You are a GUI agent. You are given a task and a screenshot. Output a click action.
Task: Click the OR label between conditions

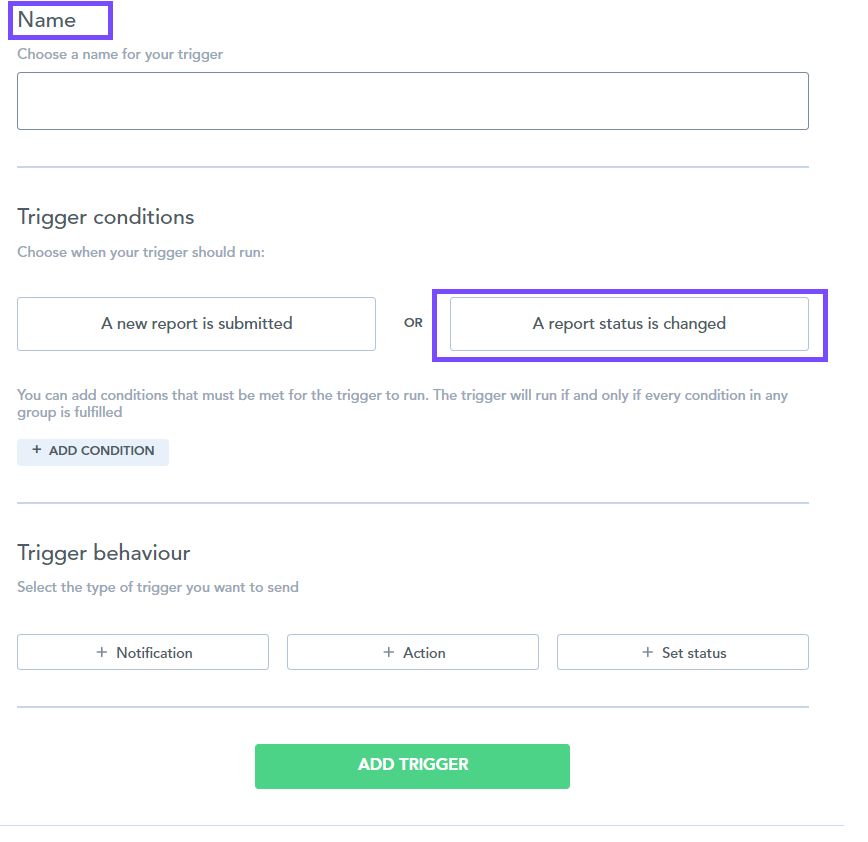point(413,323)
